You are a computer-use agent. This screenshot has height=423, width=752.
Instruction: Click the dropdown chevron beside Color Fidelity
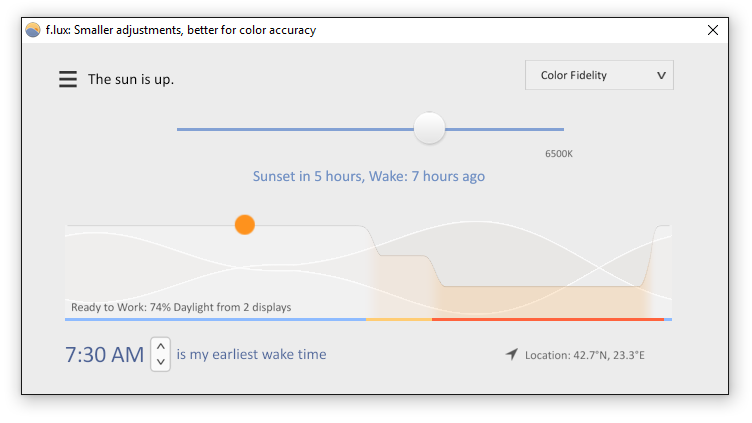pos(661,75)
